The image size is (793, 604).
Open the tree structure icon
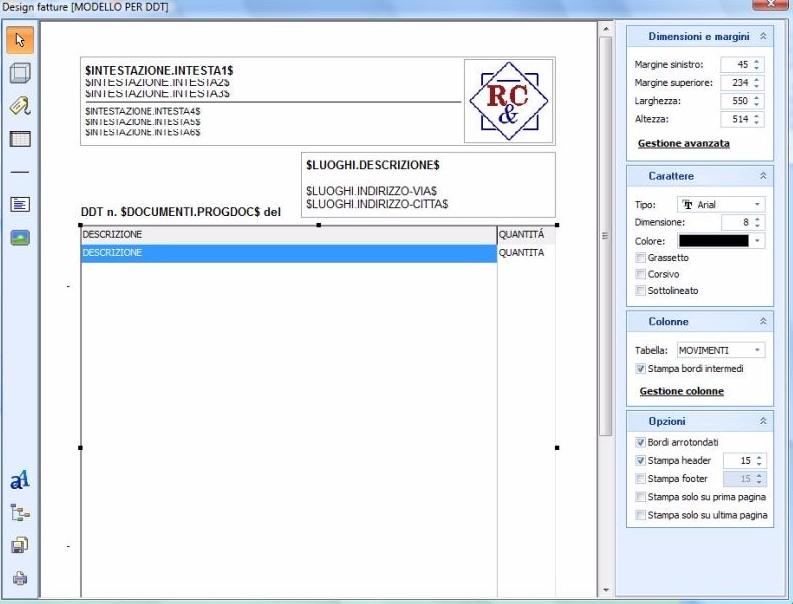click(x=20, y=514)
